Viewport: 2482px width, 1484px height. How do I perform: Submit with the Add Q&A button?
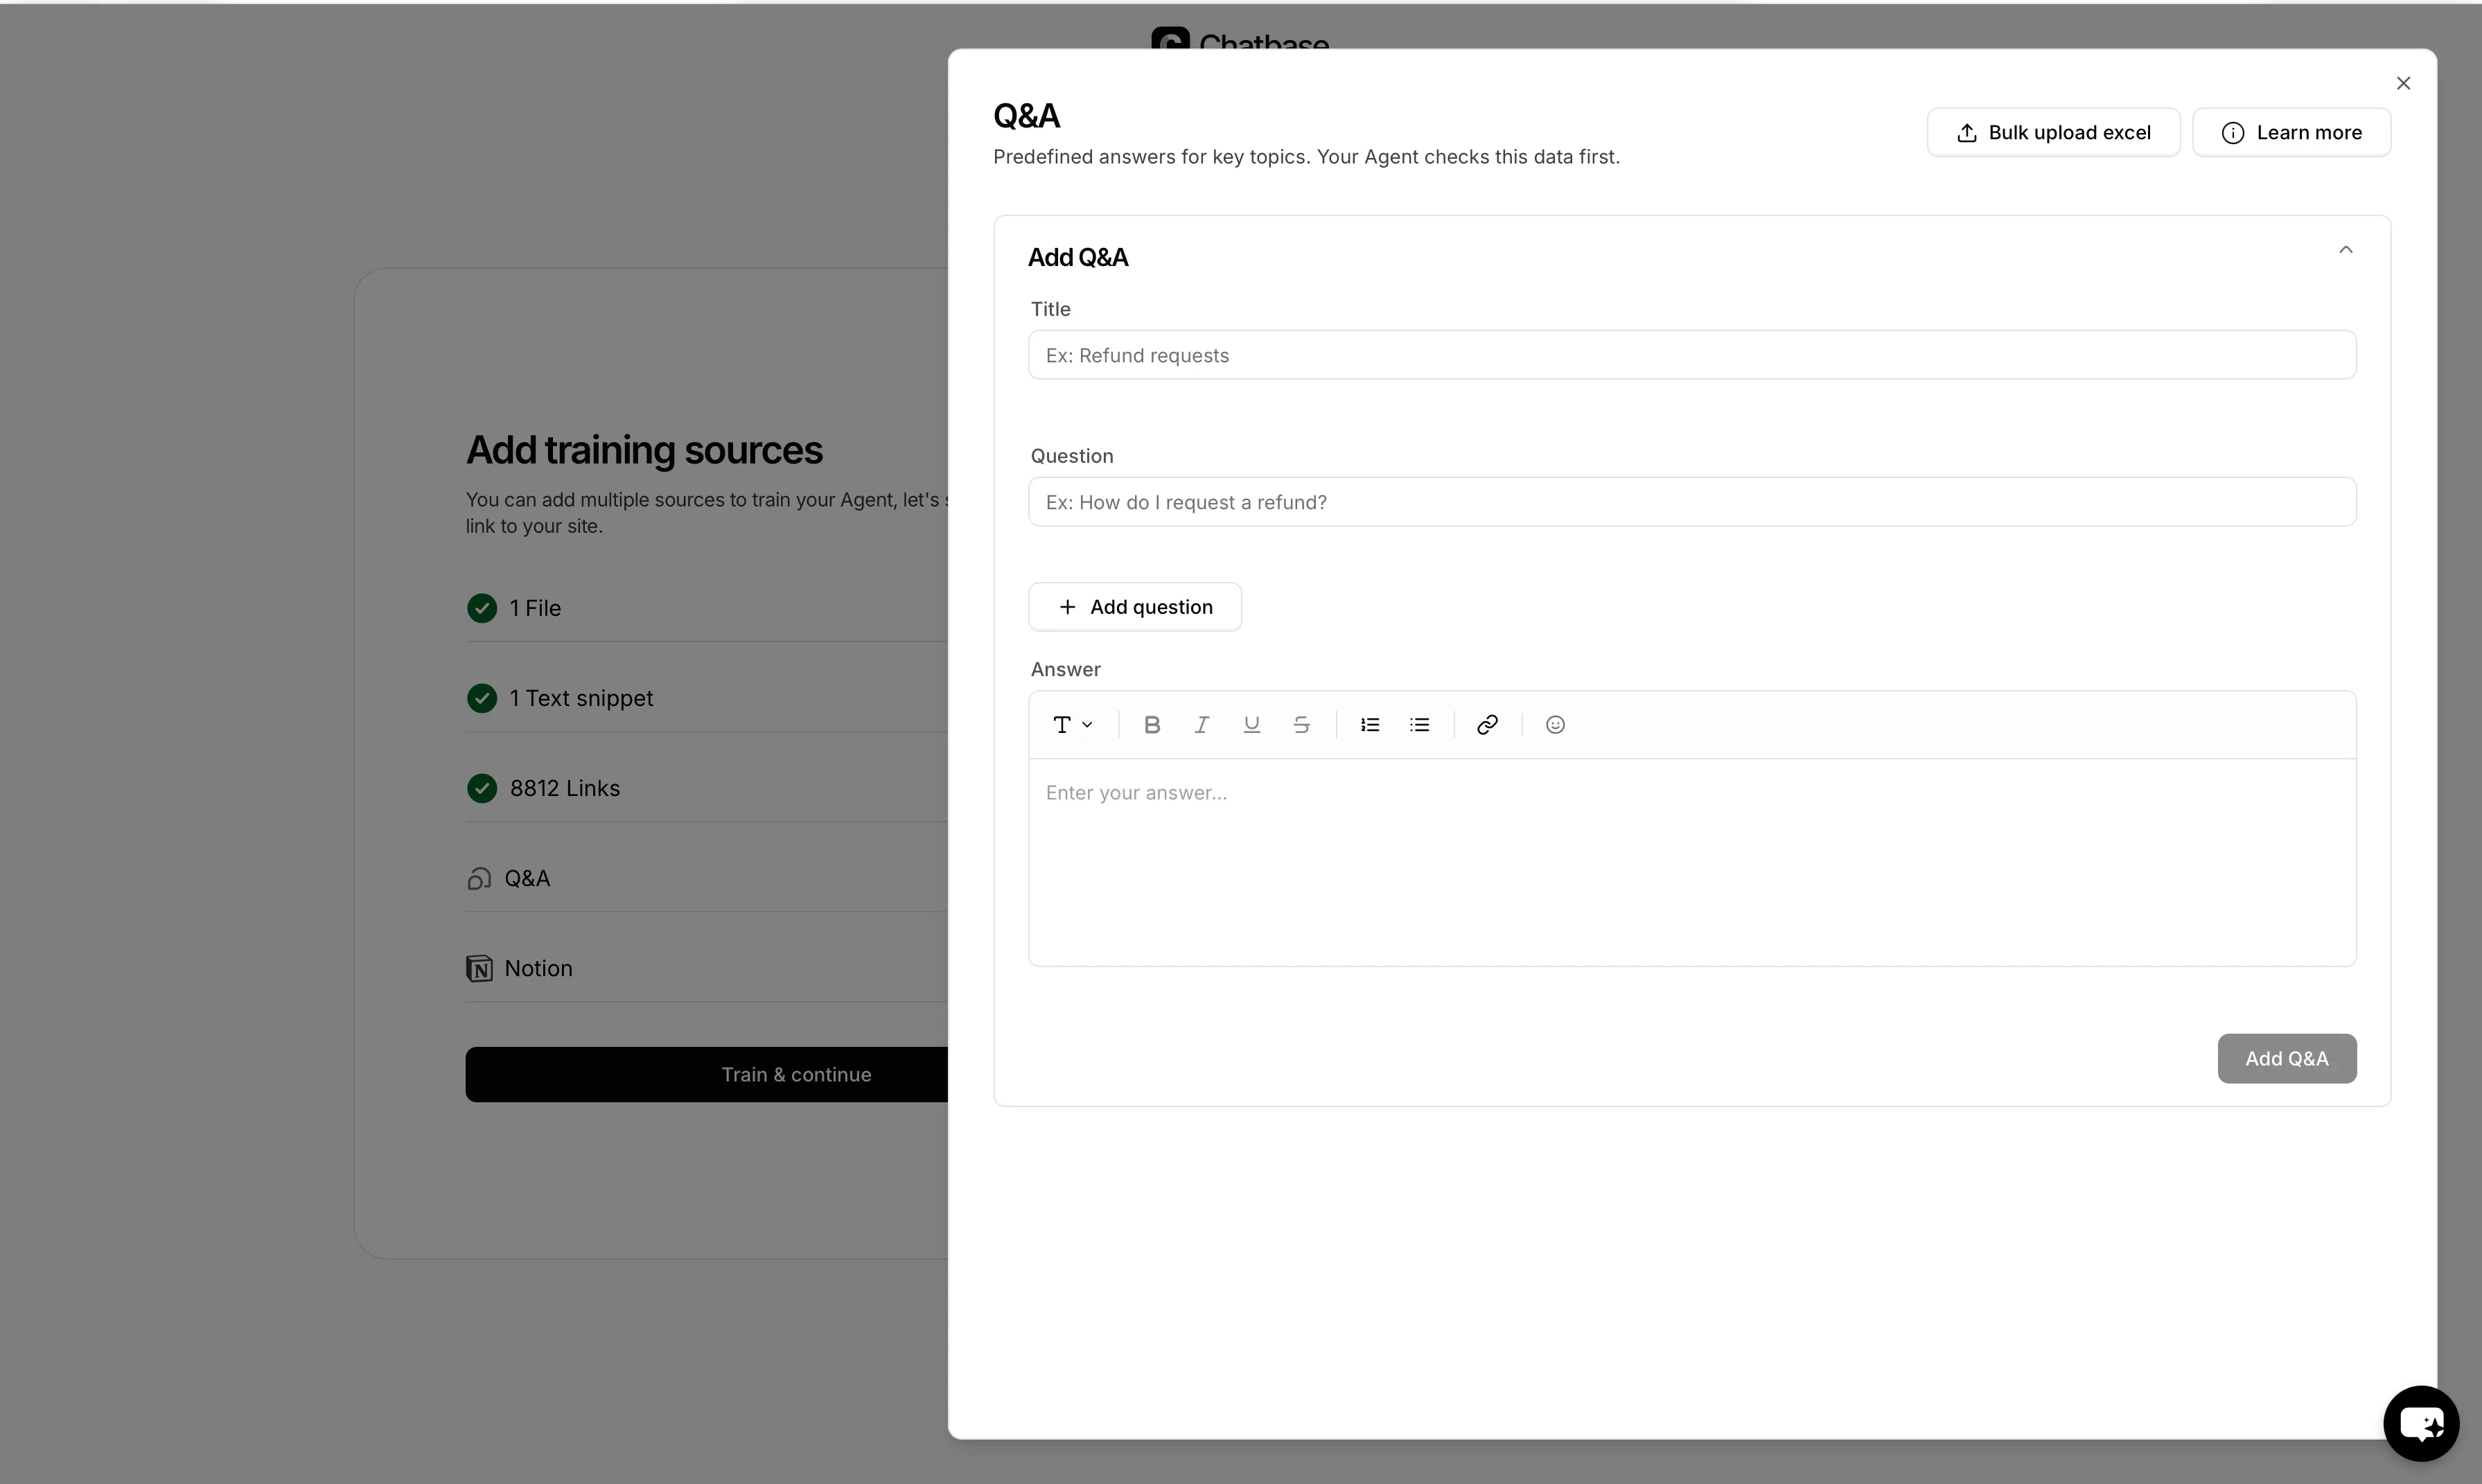pos(2286,1058)
